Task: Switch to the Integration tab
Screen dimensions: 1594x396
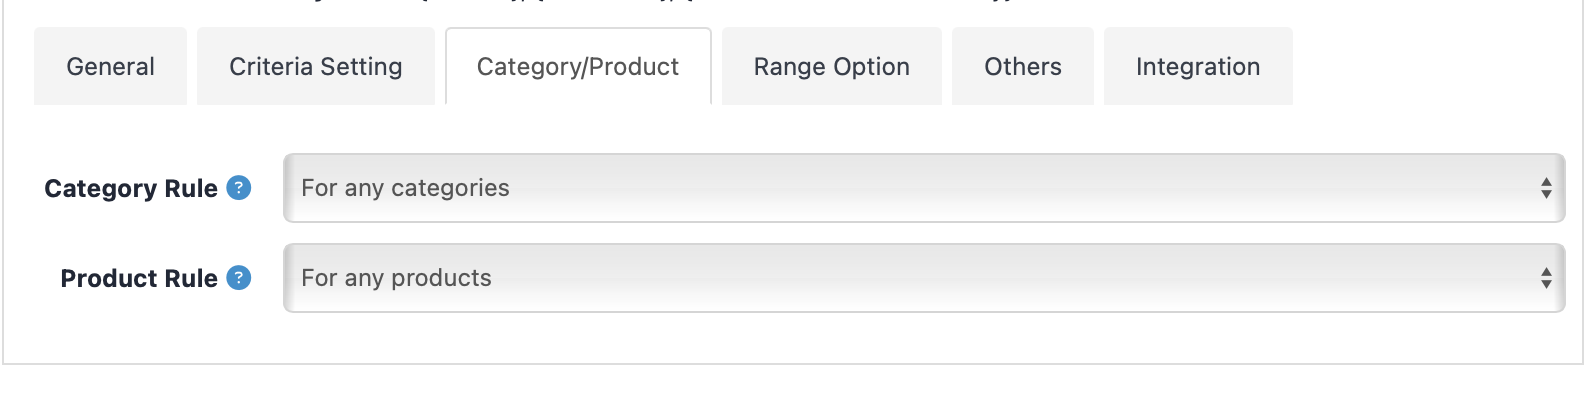Action: [1198, 67]
